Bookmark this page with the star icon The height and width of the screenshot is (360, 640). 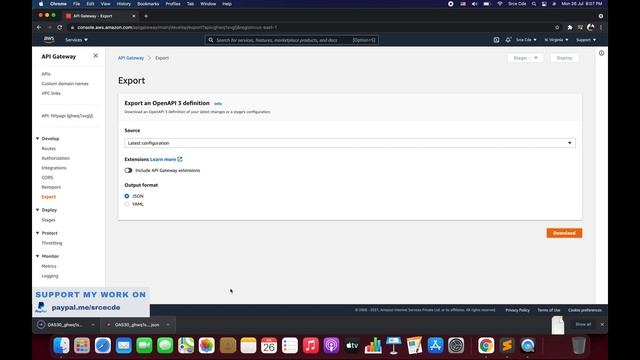tap(557, 27)
